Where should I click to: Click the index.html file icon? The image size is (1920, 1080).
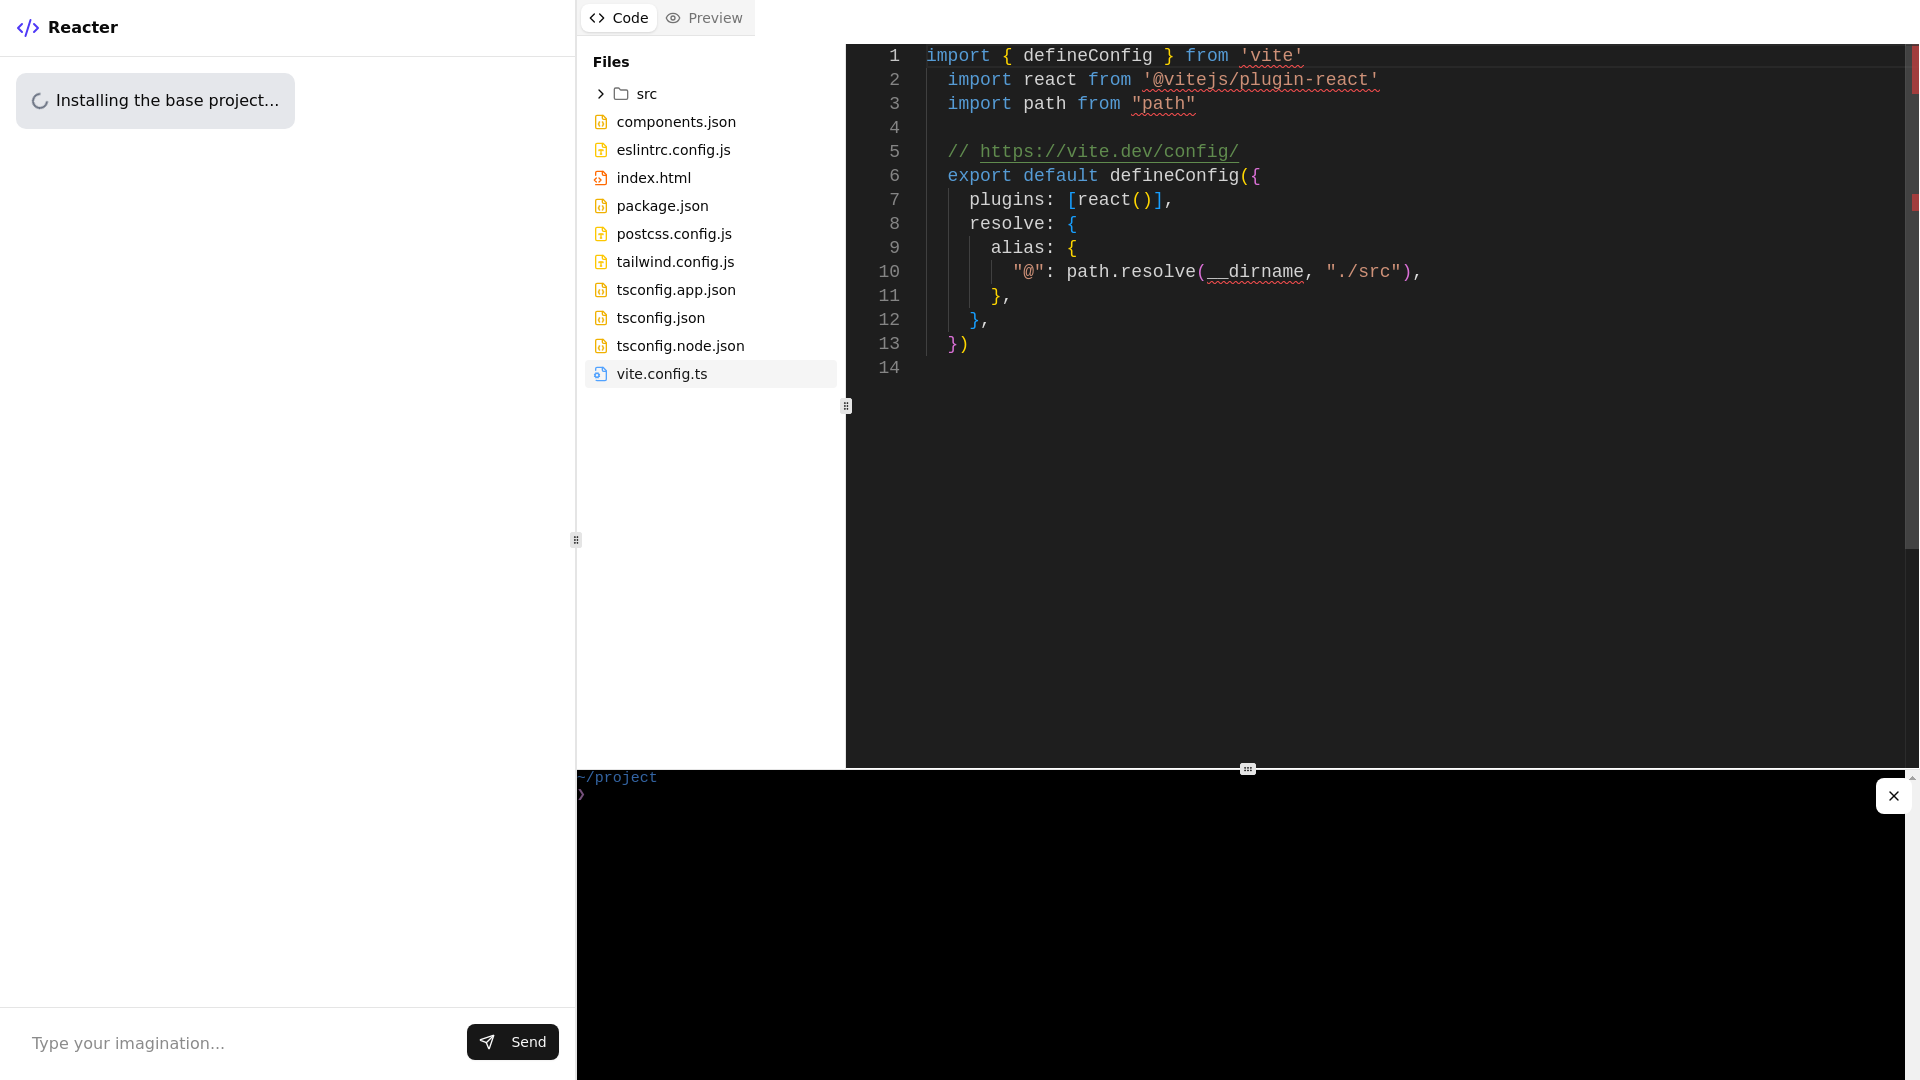coord(601,178)
